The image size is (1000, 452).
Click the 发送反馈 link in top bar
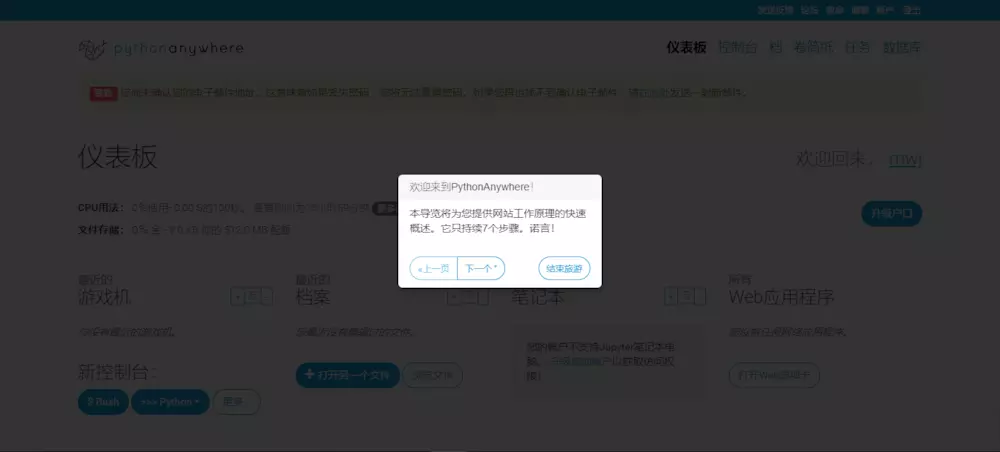pos(776,10)
